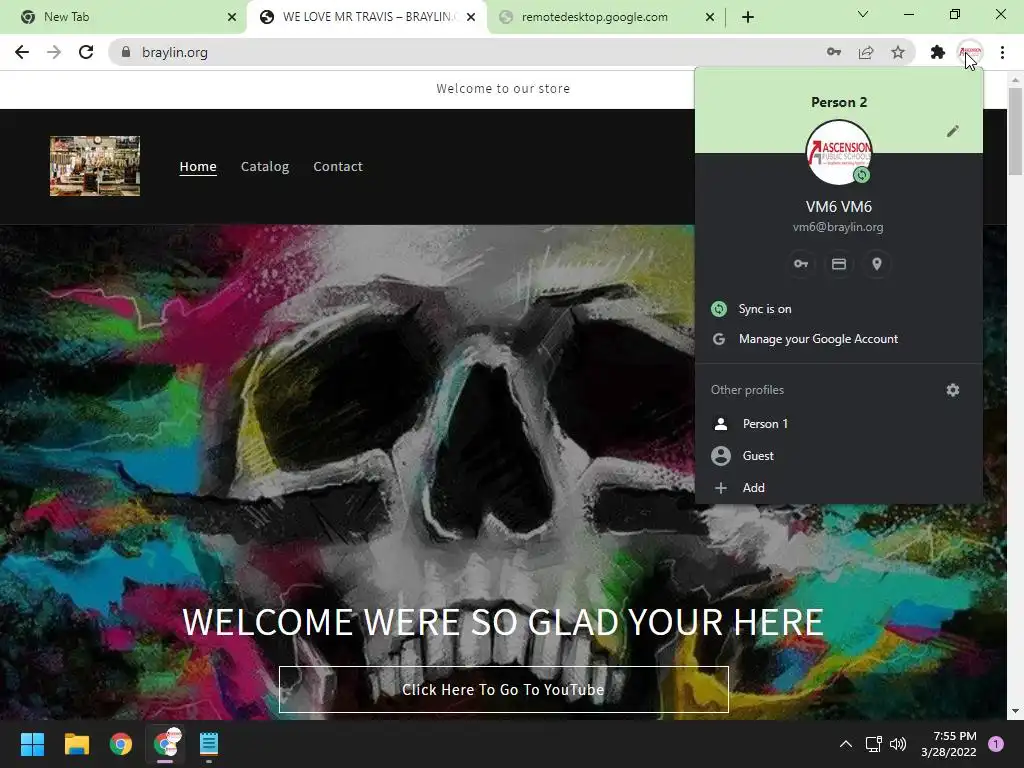The height and width of the screenshot is (768, 1024).
Task: Click the network icon in system tray
Action: coord(873,744)
